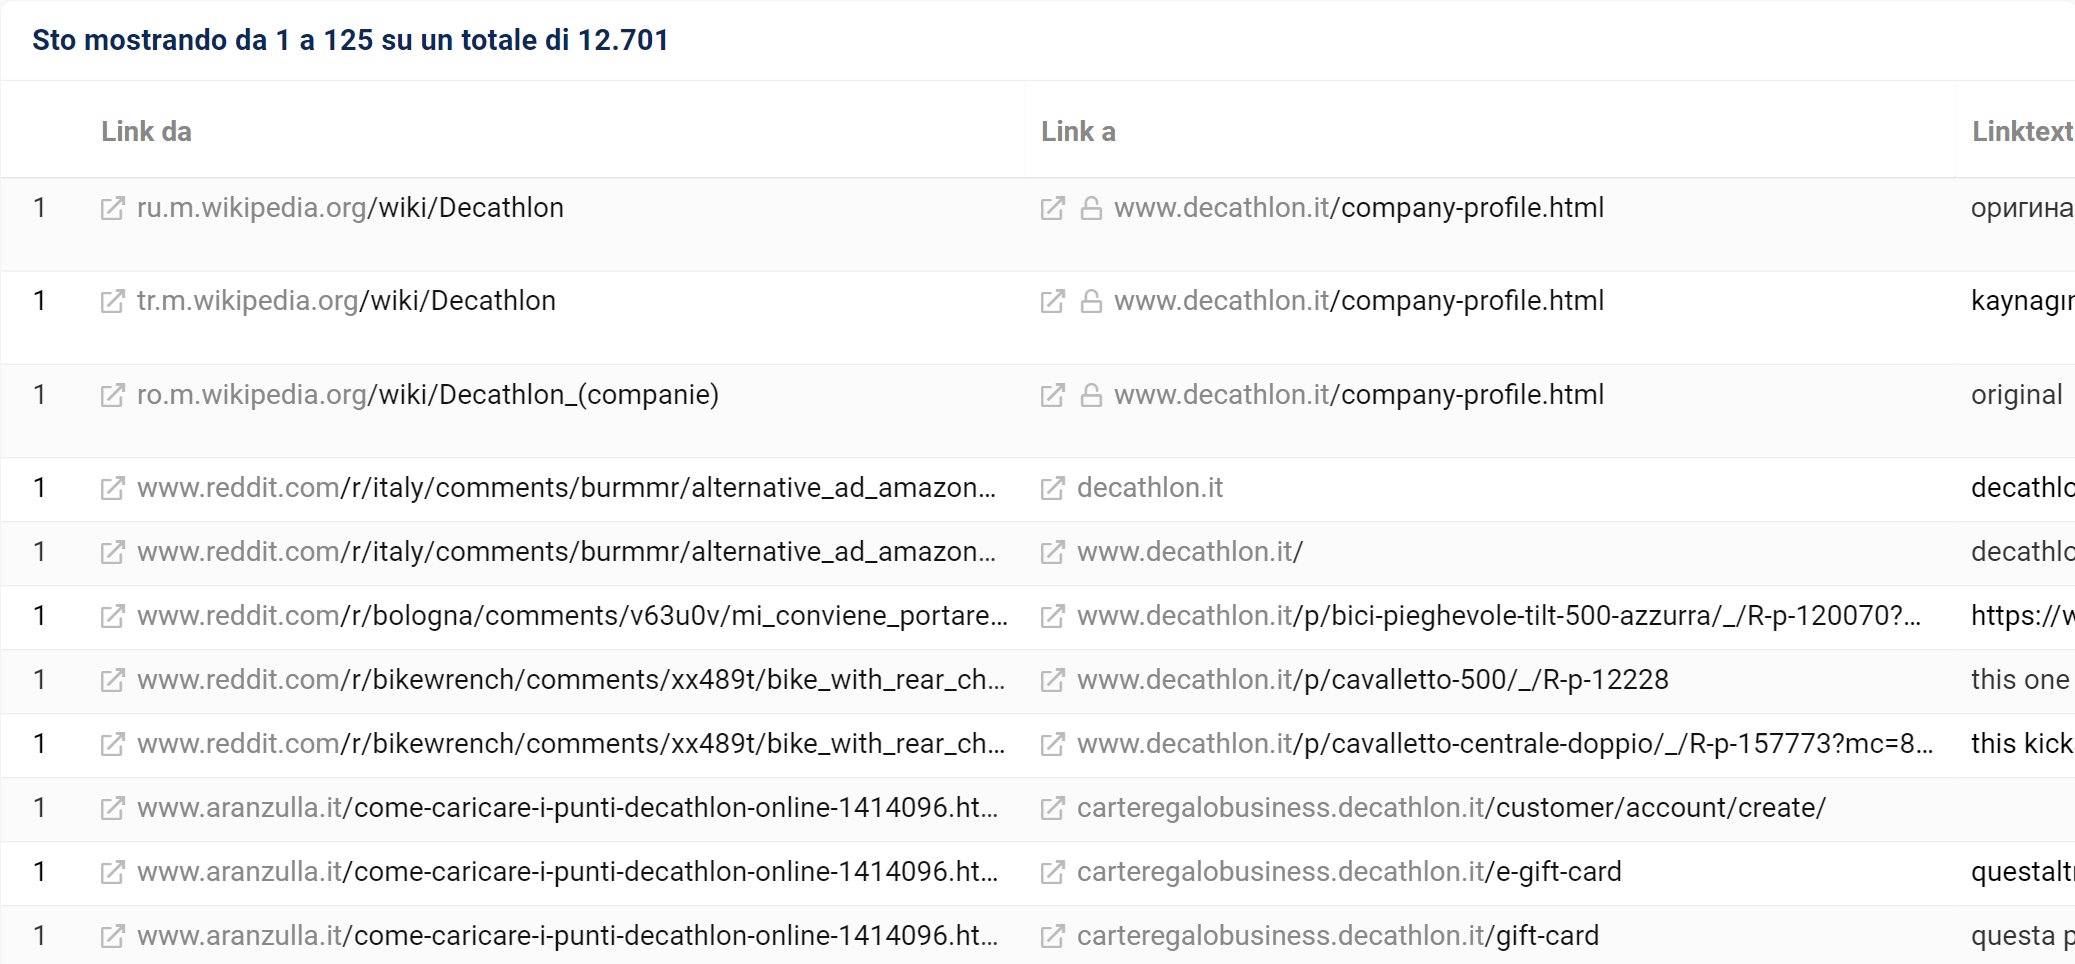Open ro.m.wikipedia.org Decathlon_(companie) source link

point(428,395)
